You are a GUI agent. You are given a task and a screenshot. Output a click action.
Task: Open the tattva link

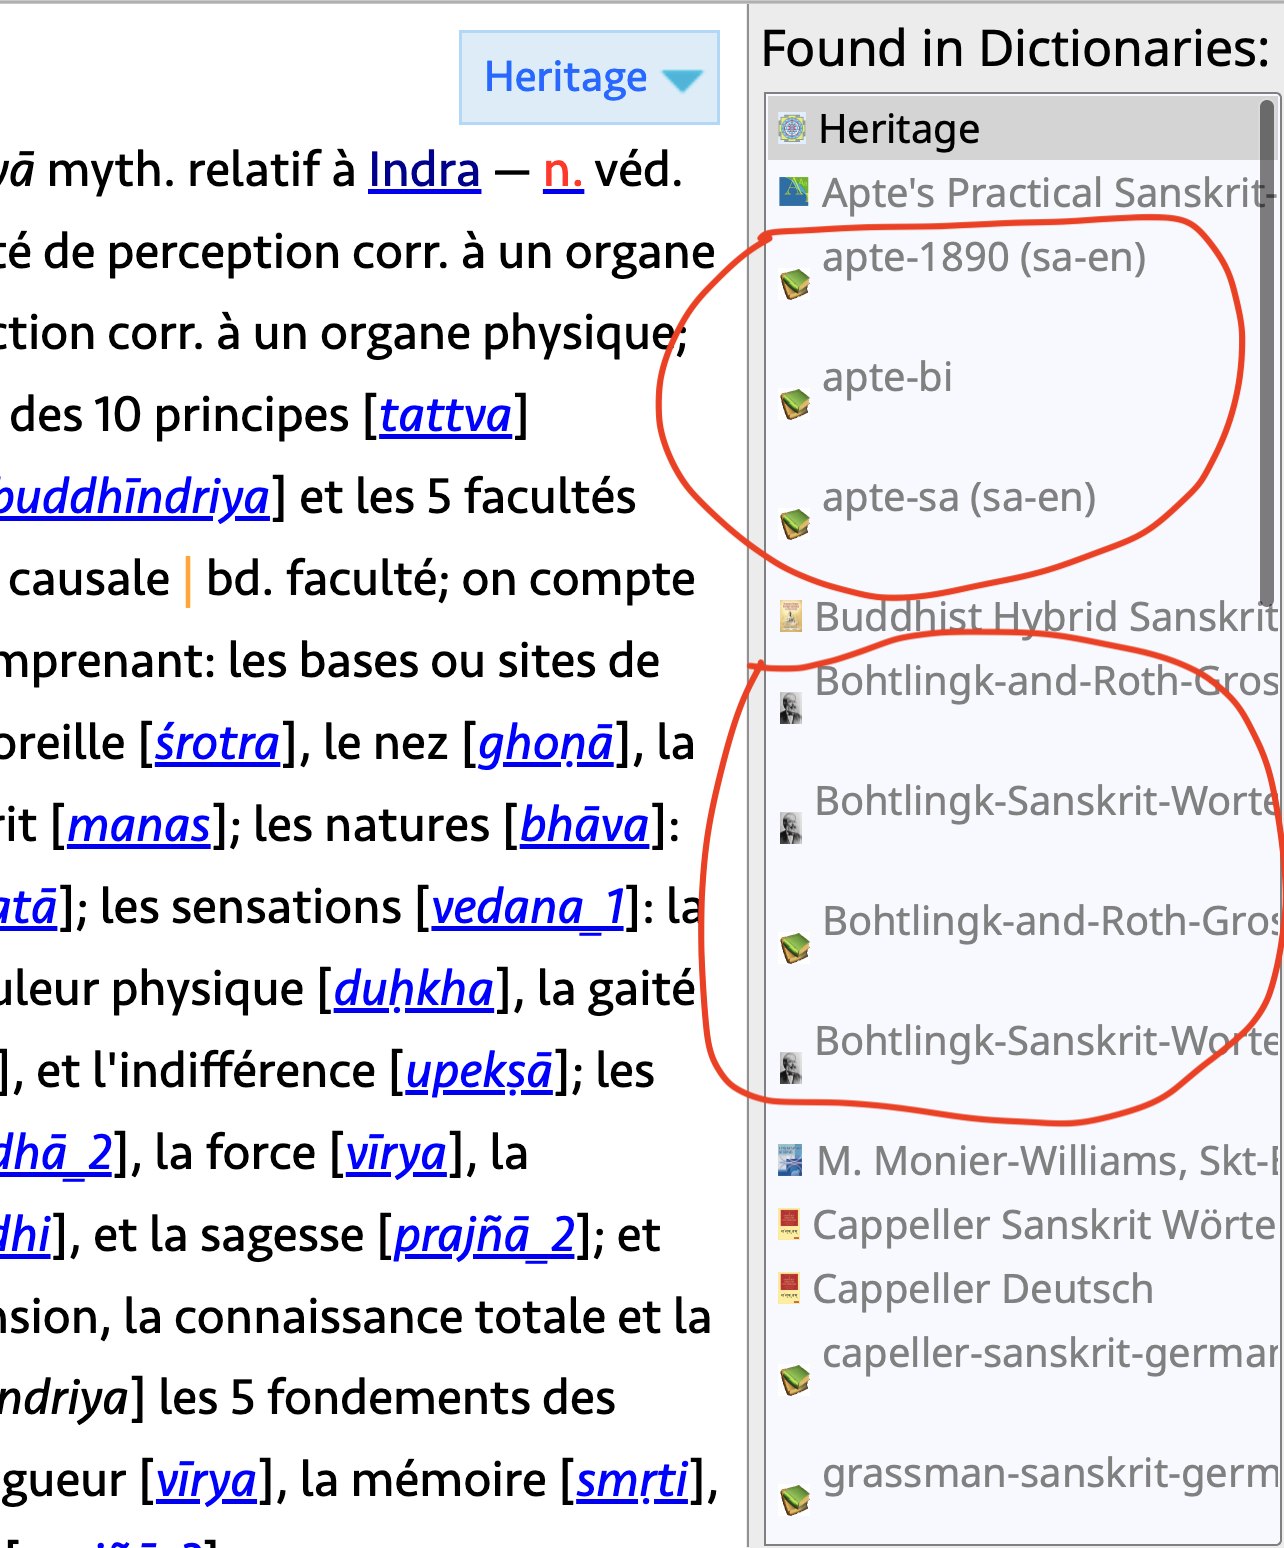[x=446, y=415]
